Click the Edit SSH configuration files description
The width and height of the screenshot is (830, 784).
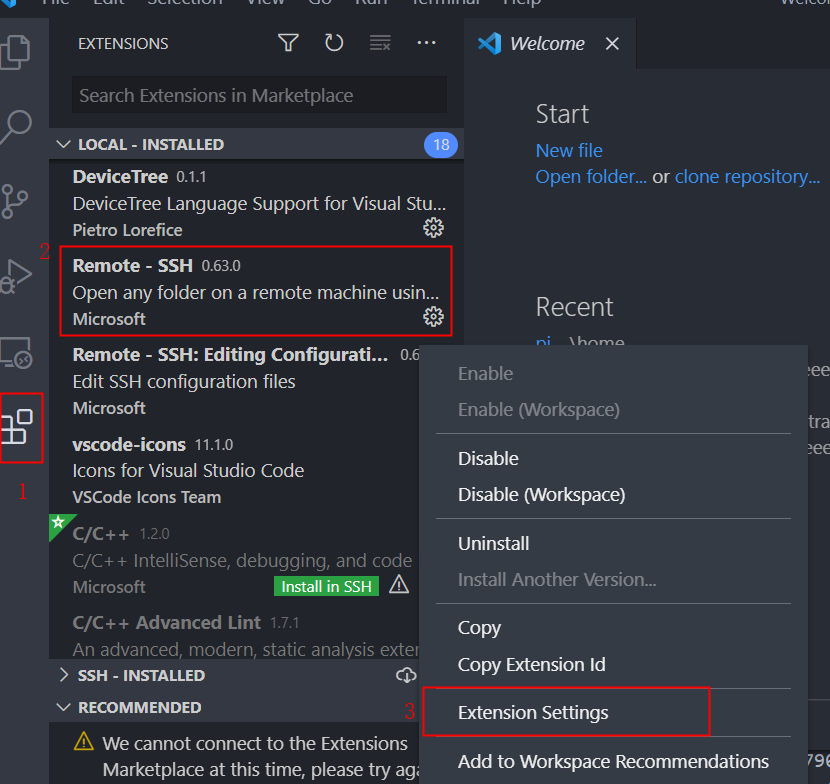[184, 382]
